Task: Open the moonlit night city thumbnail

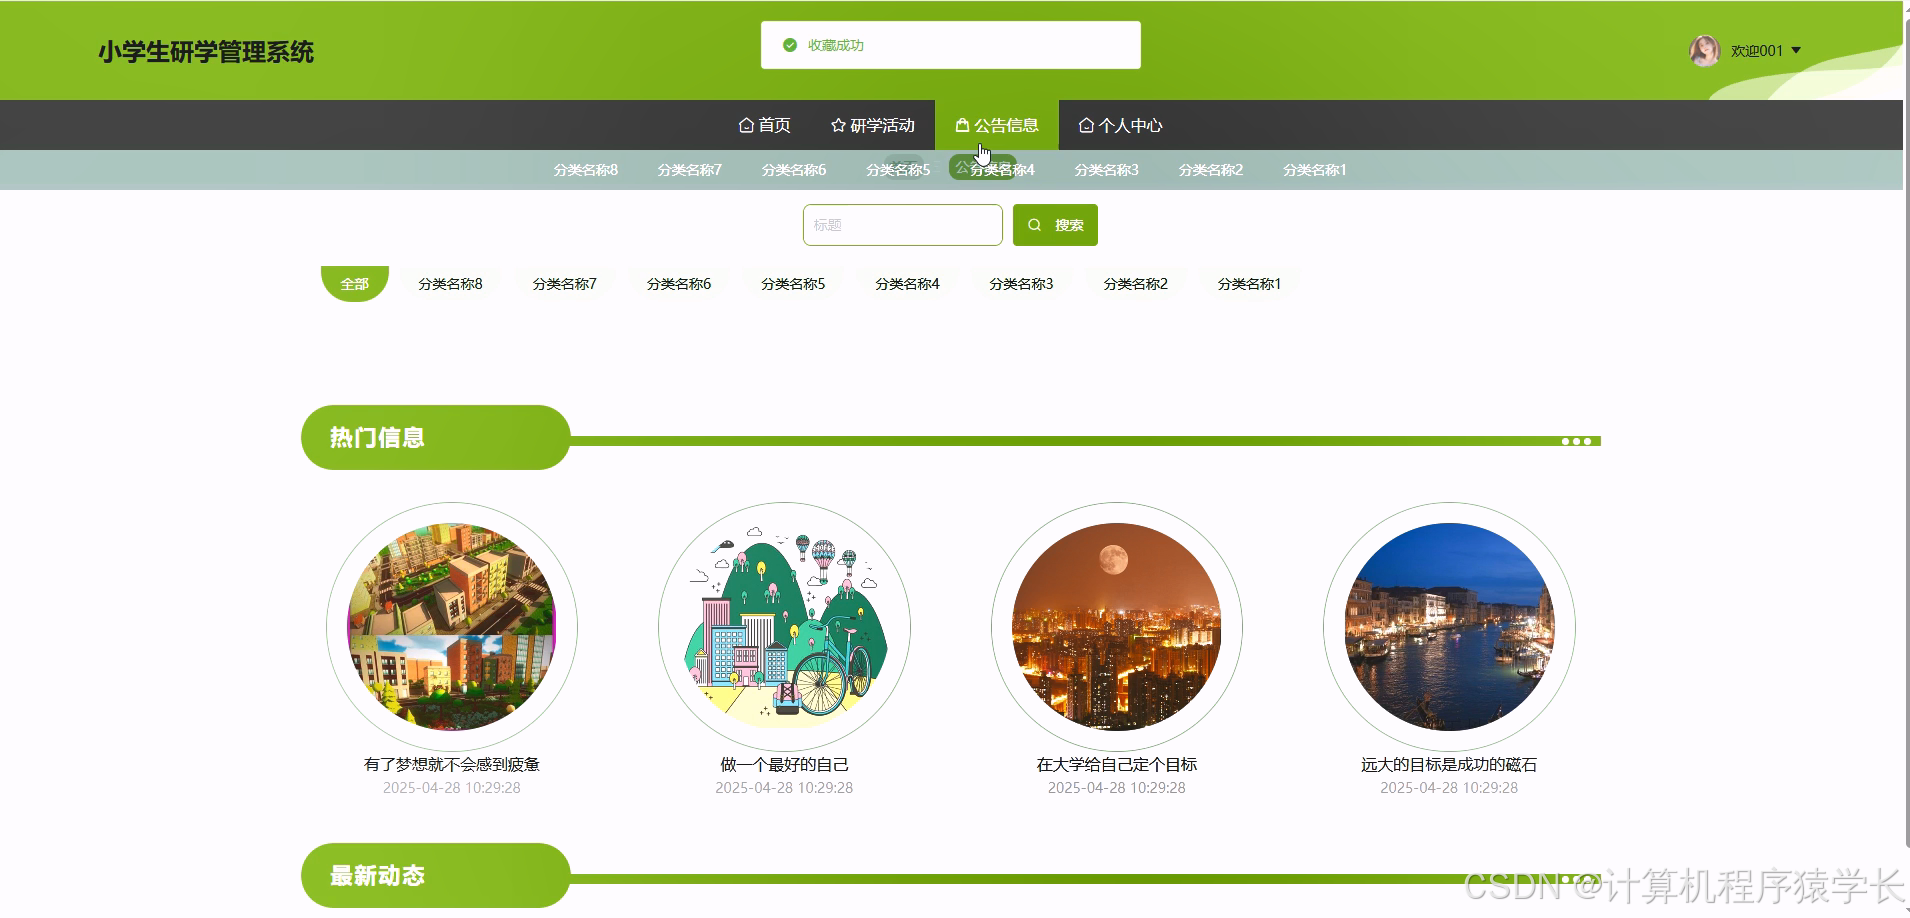Action: 1117,627
